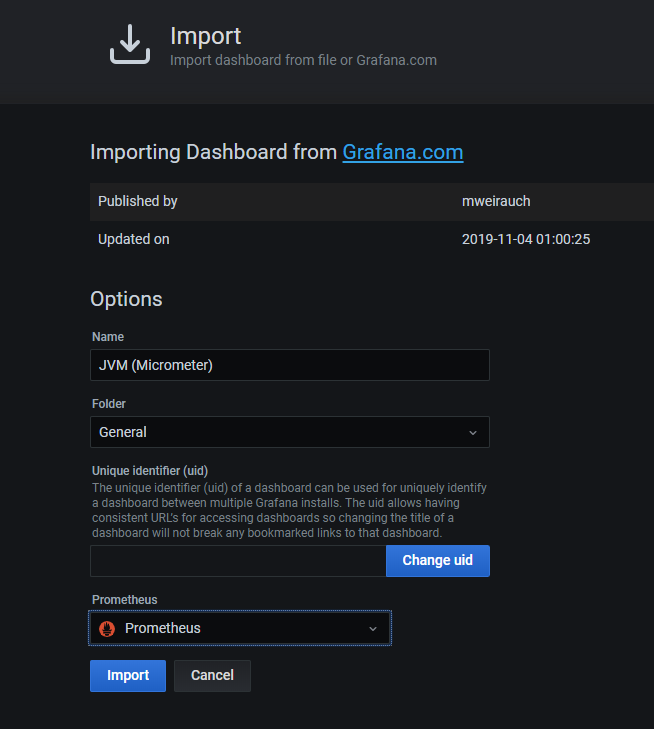Expand the Prometheus data source dropdown
The height and width of the screenshot is (729, 654).
(x=240, y=629)
